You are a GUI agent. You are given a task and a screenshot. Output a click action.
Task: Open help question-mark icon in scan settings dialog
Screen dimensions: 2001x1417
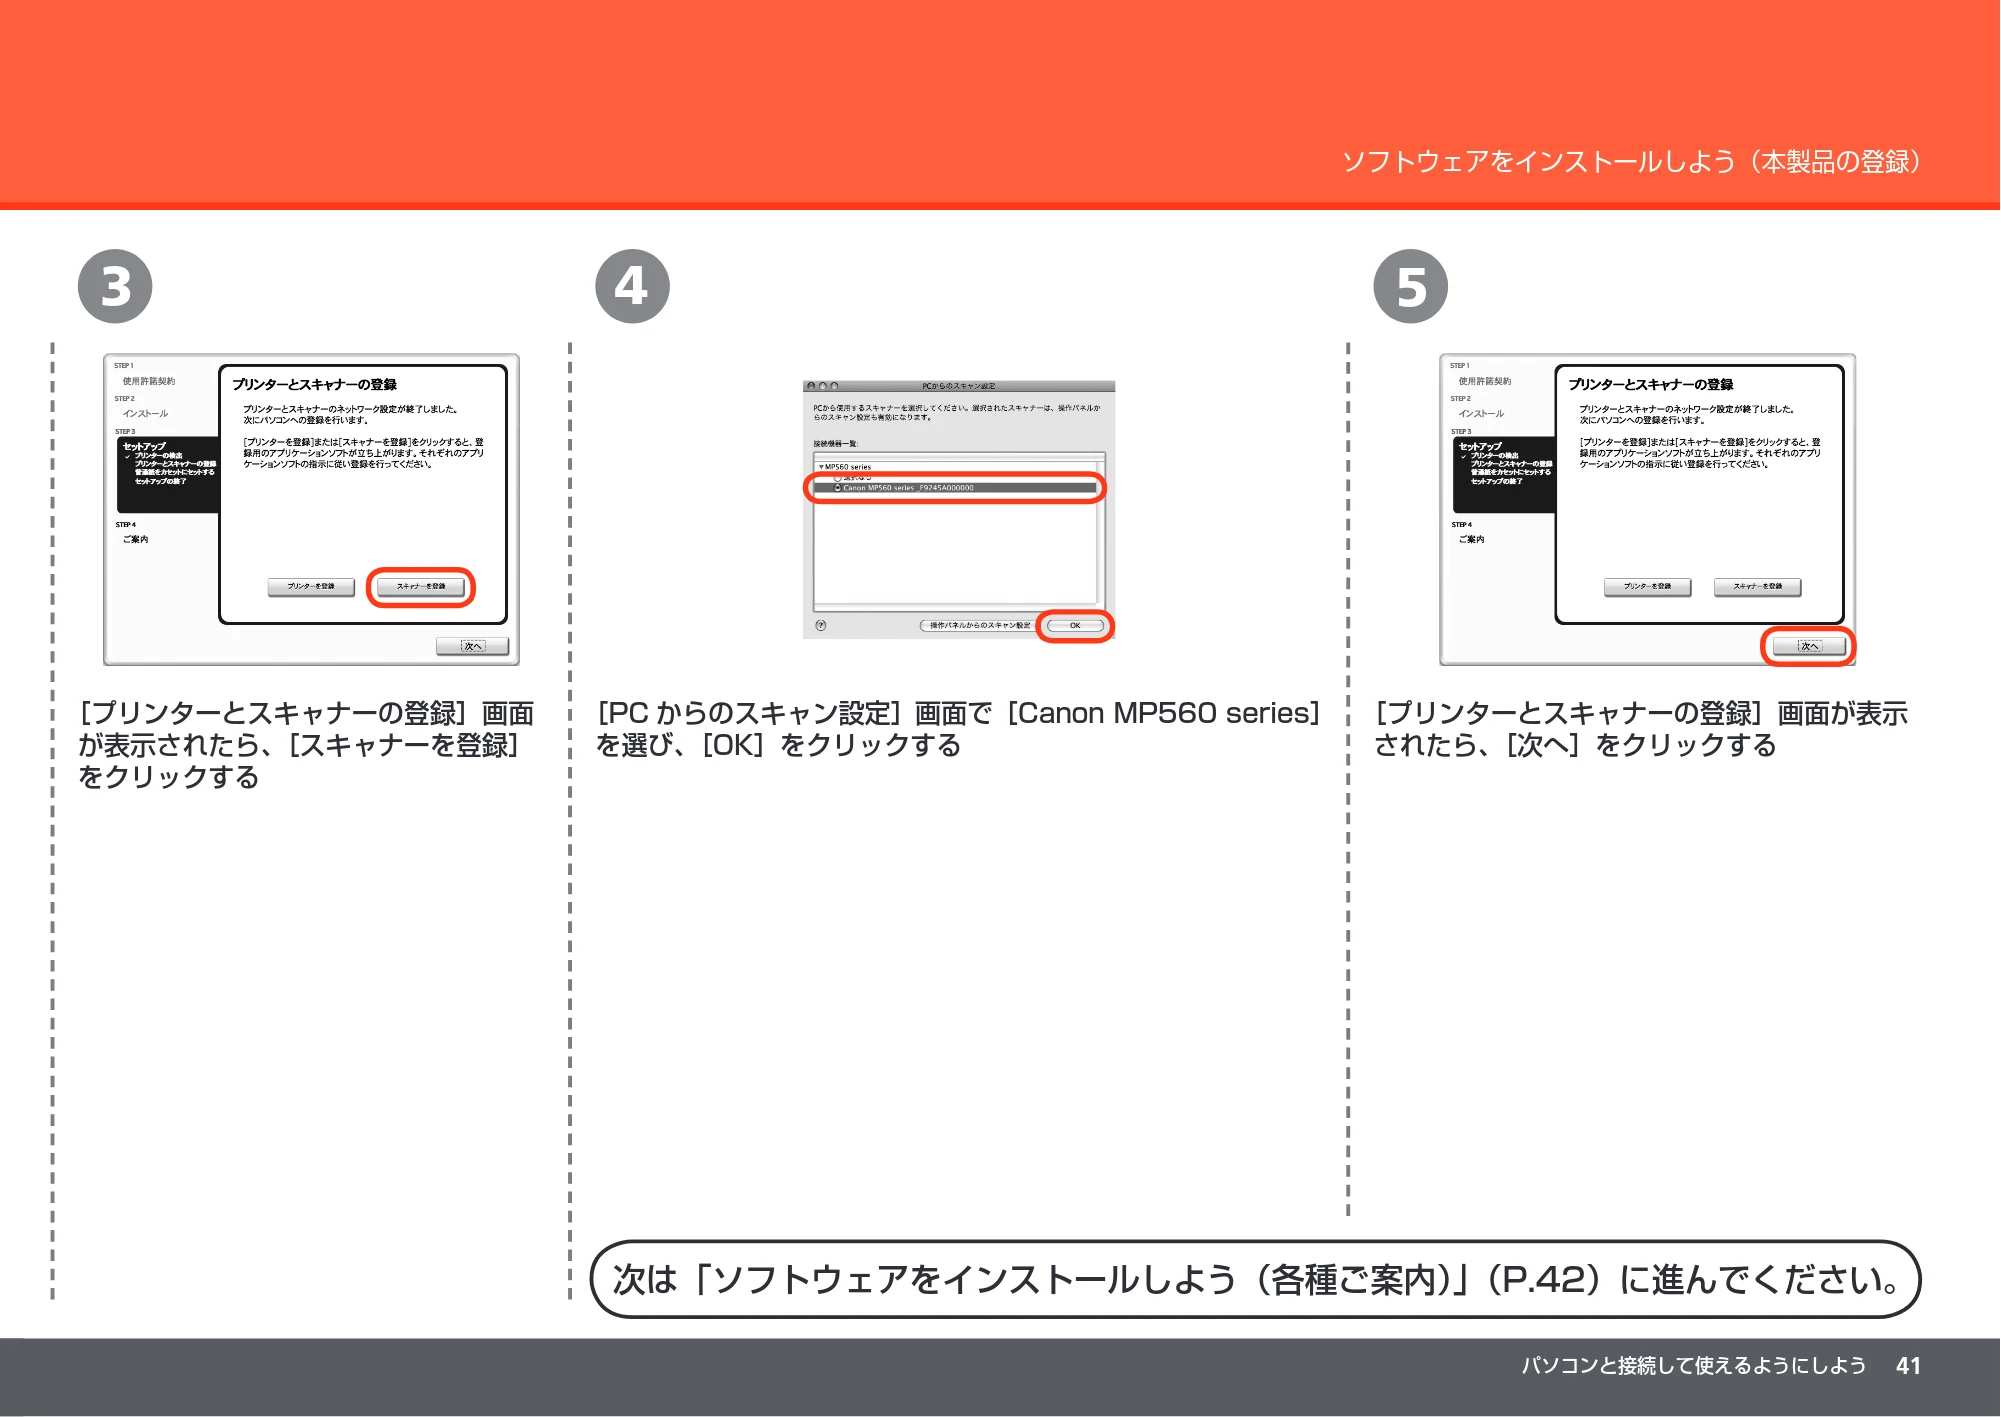(x=821, y=626)
